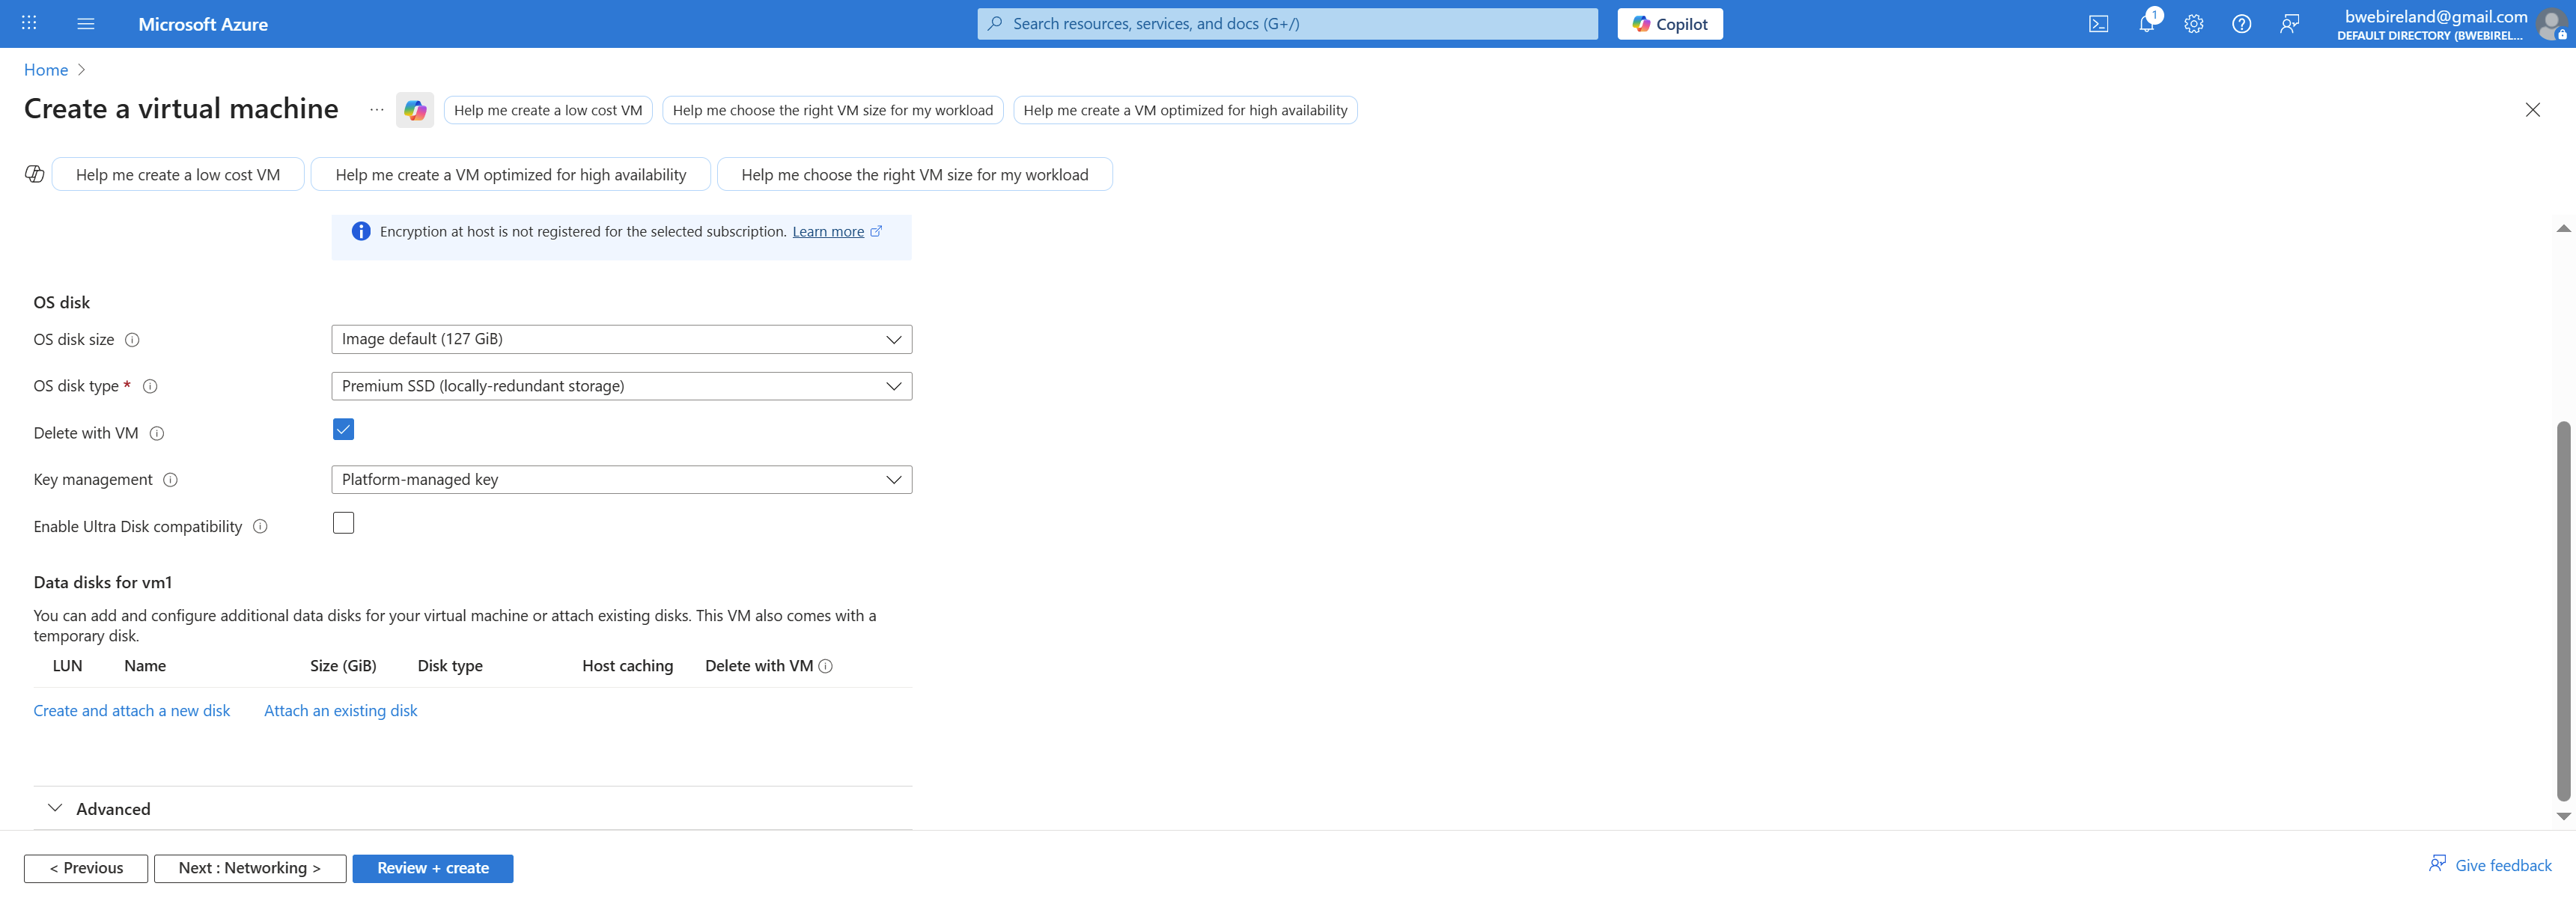The height and width of the screenshot is (913, 2576).
Task: Click Create and attach a new disk
Action: point(132,711)
